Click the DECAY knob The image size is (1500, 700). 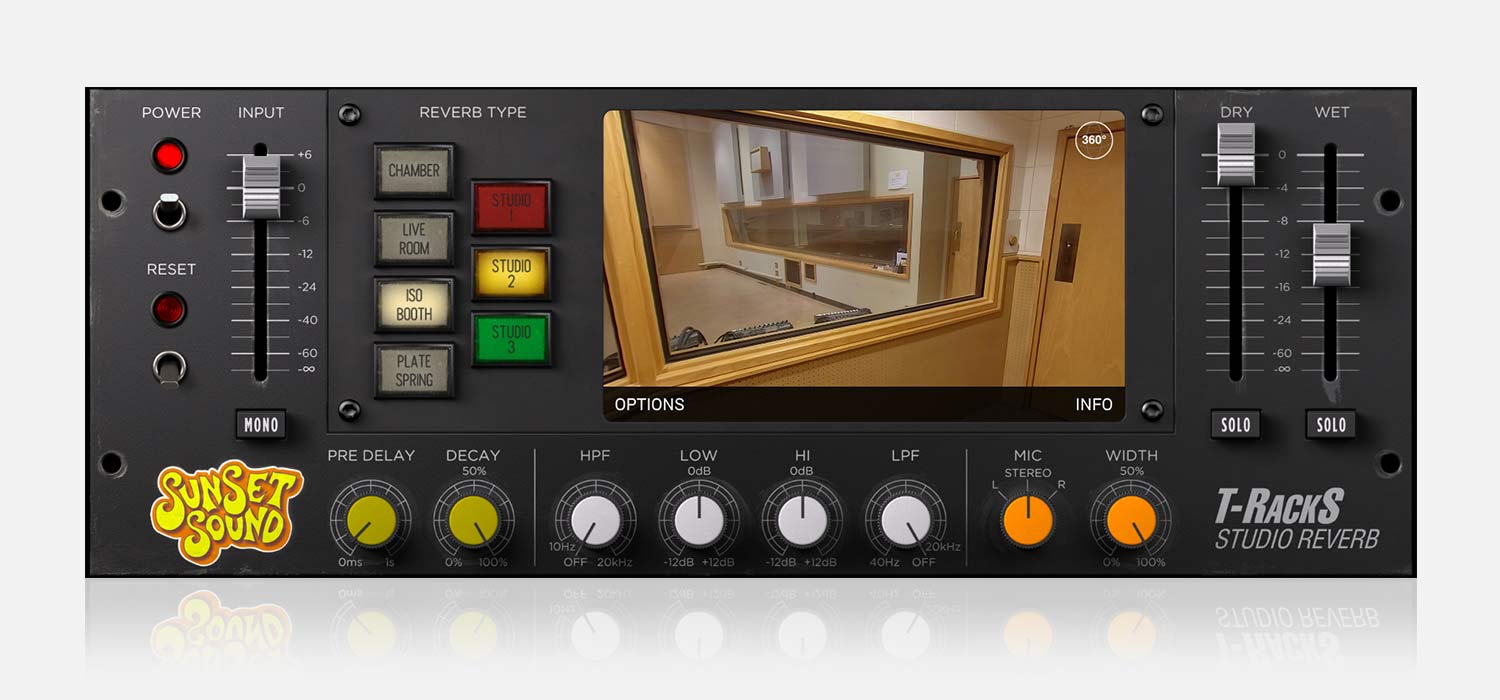point(474,521)
